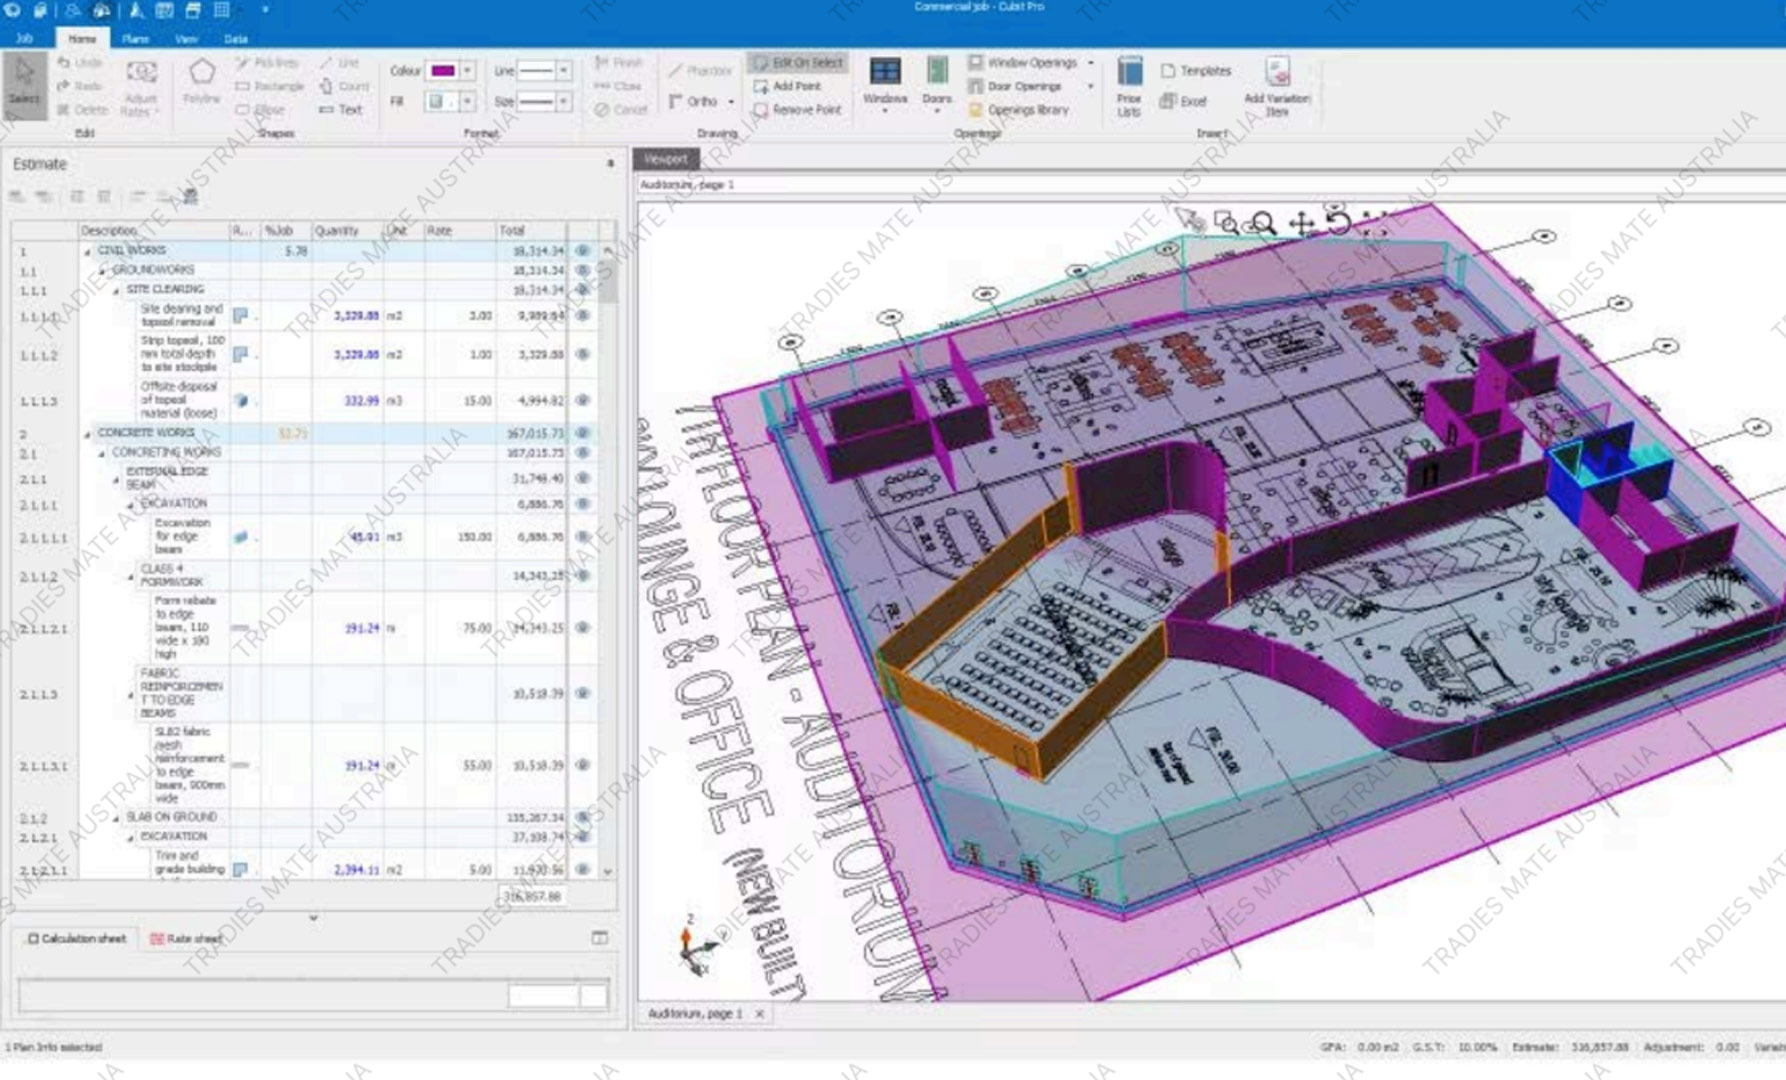Activate the pan tool in viewport
The image size is (1786, 1080).
coord(1301,223)
